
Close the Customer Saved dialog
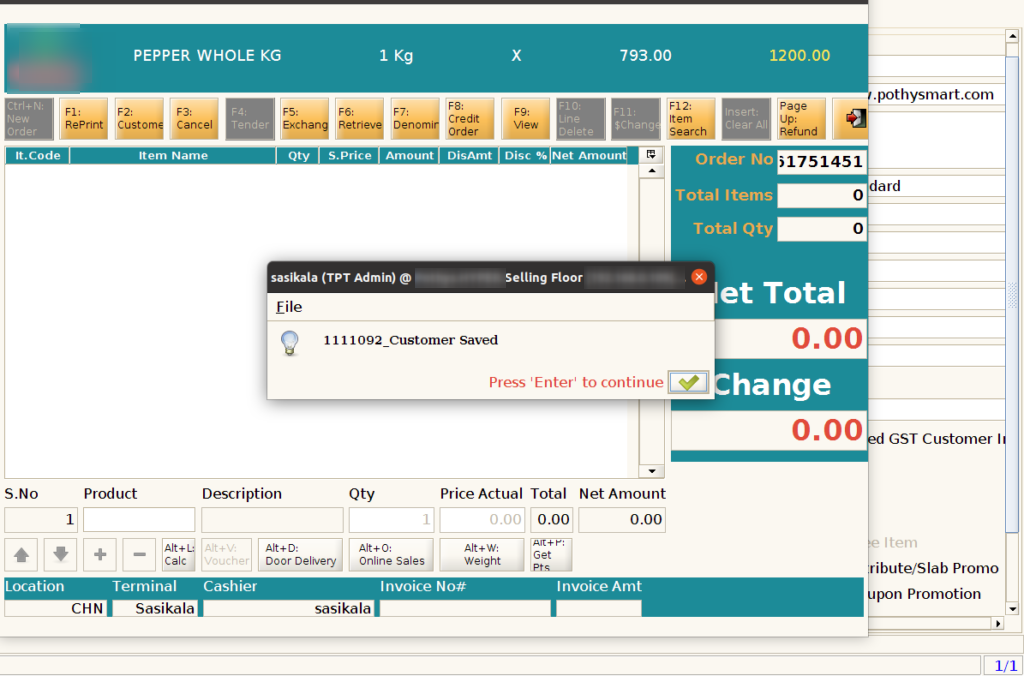[699, 277]
